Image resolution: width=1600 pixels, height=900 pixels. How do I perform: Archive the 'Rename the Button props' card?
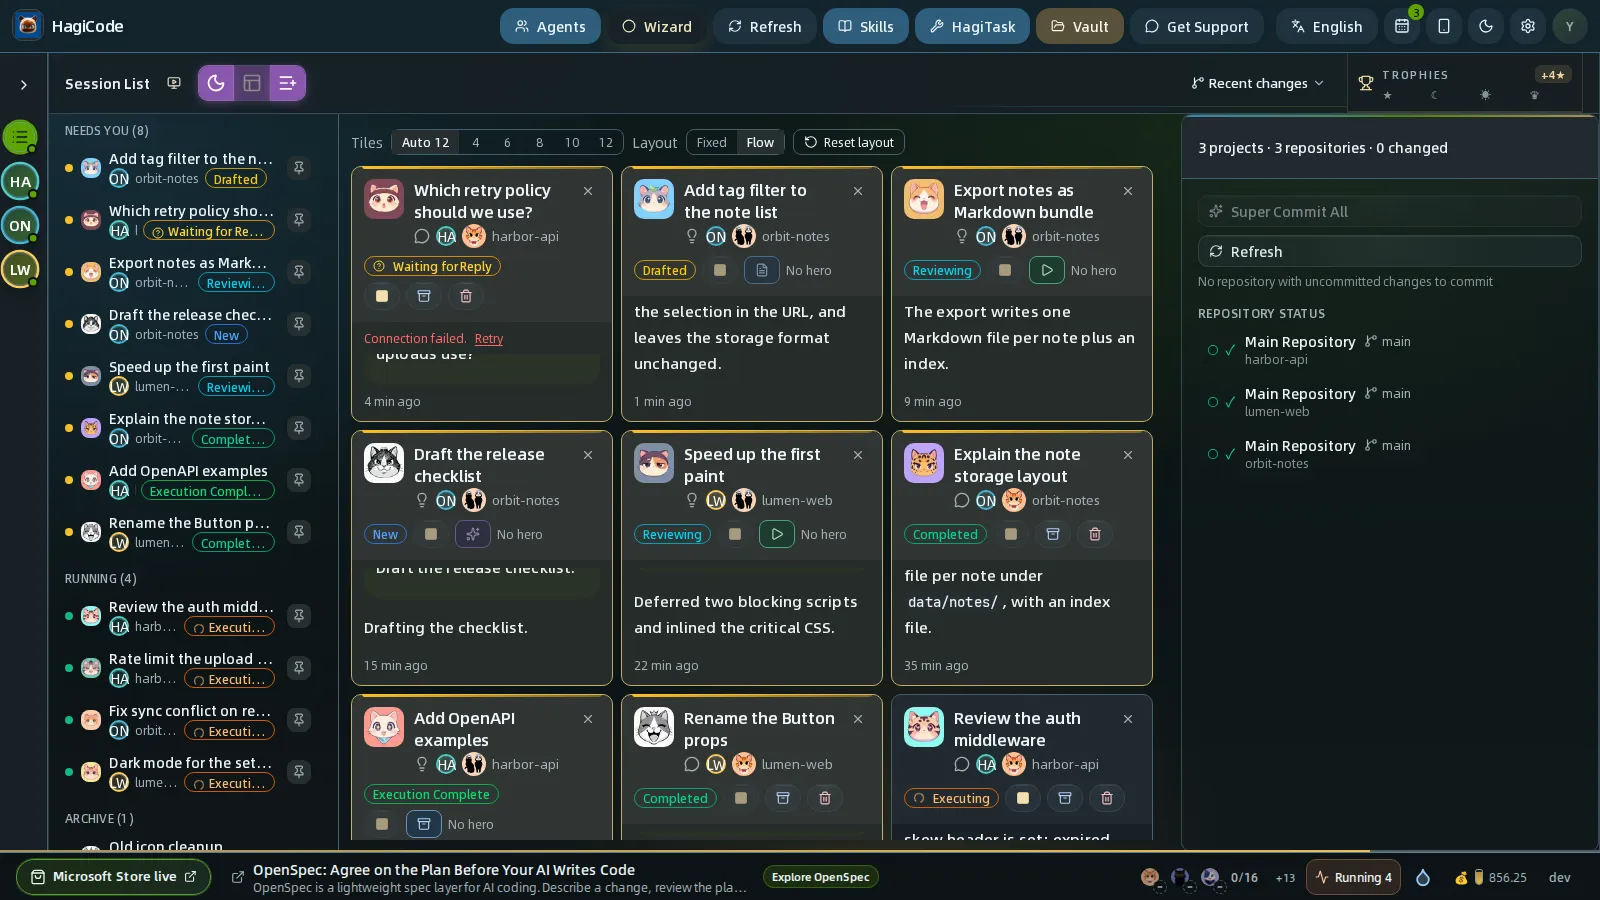coord(783,798)
